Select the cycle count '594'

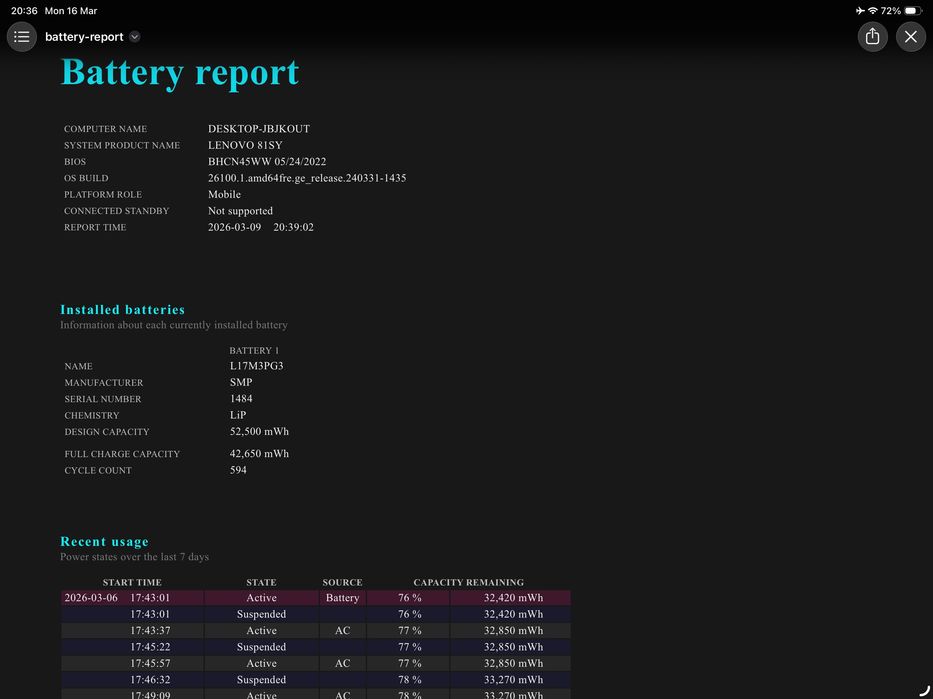238,470
